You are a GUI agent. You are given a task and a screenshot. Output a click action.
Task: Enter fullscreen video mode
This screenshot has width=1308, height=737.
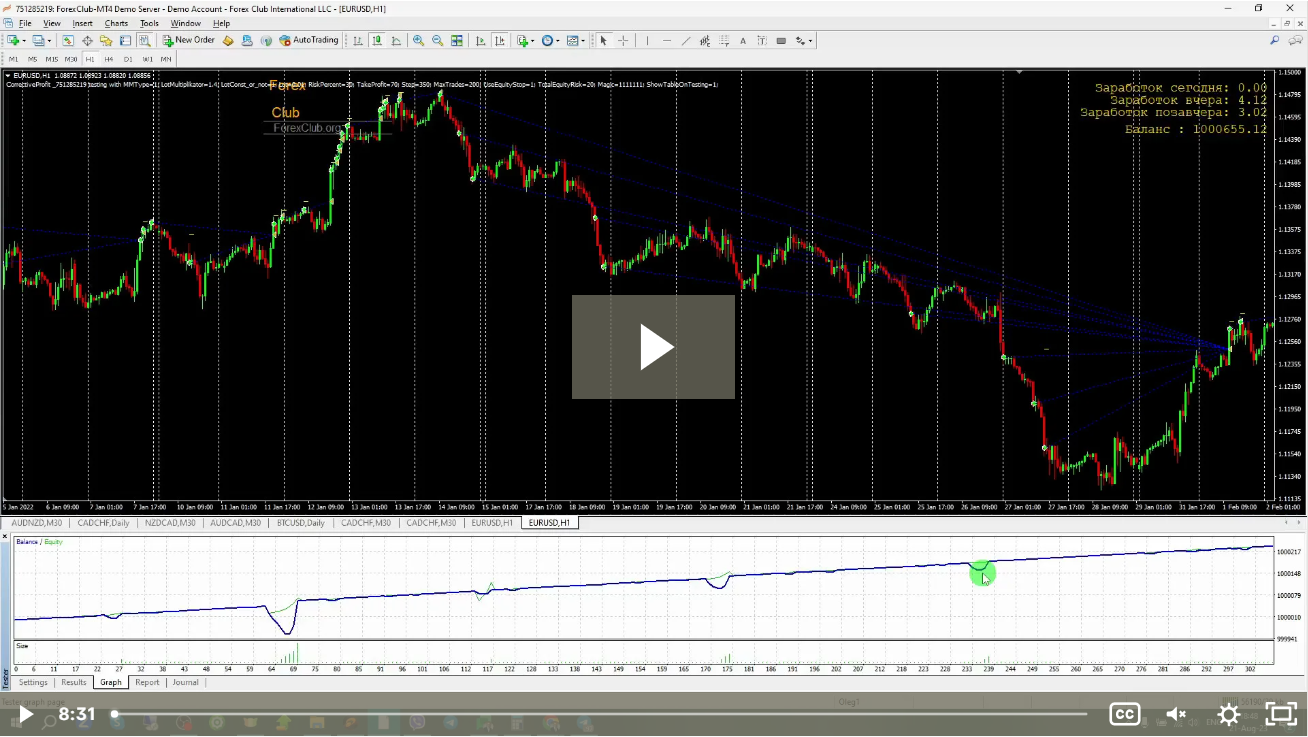click(x=1281, y=714)
